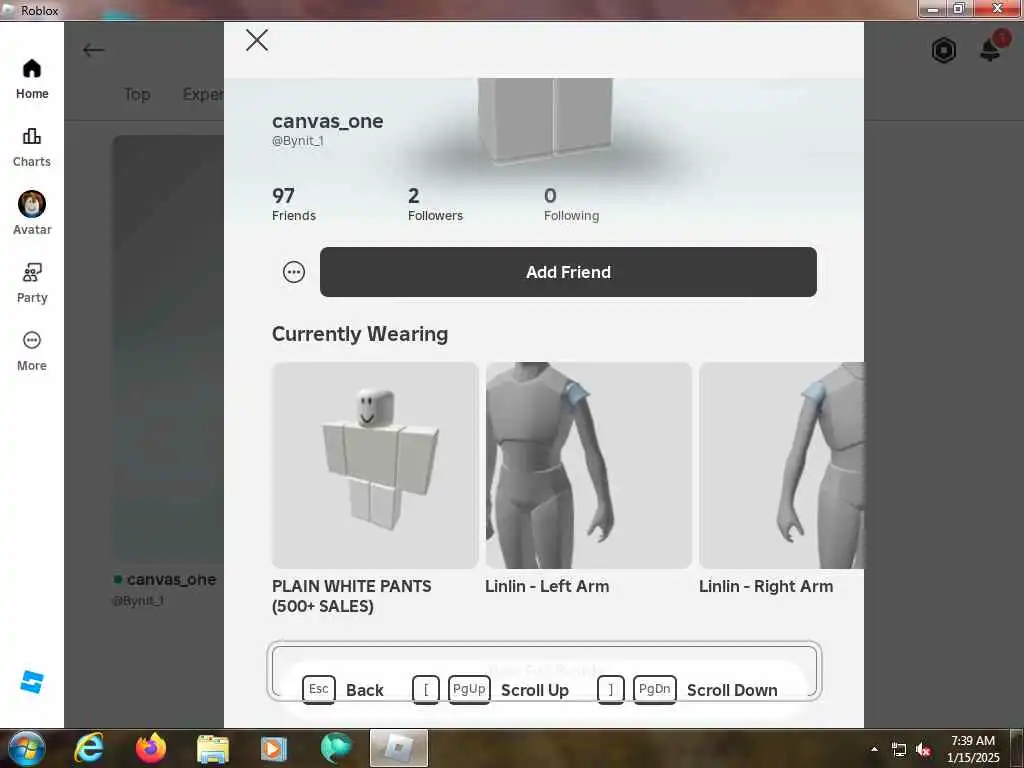Click the PgDn Scroll Down hint
The width and height of the screenshot is (1024, 768).
pyautogui.click(x=705, y=690)
